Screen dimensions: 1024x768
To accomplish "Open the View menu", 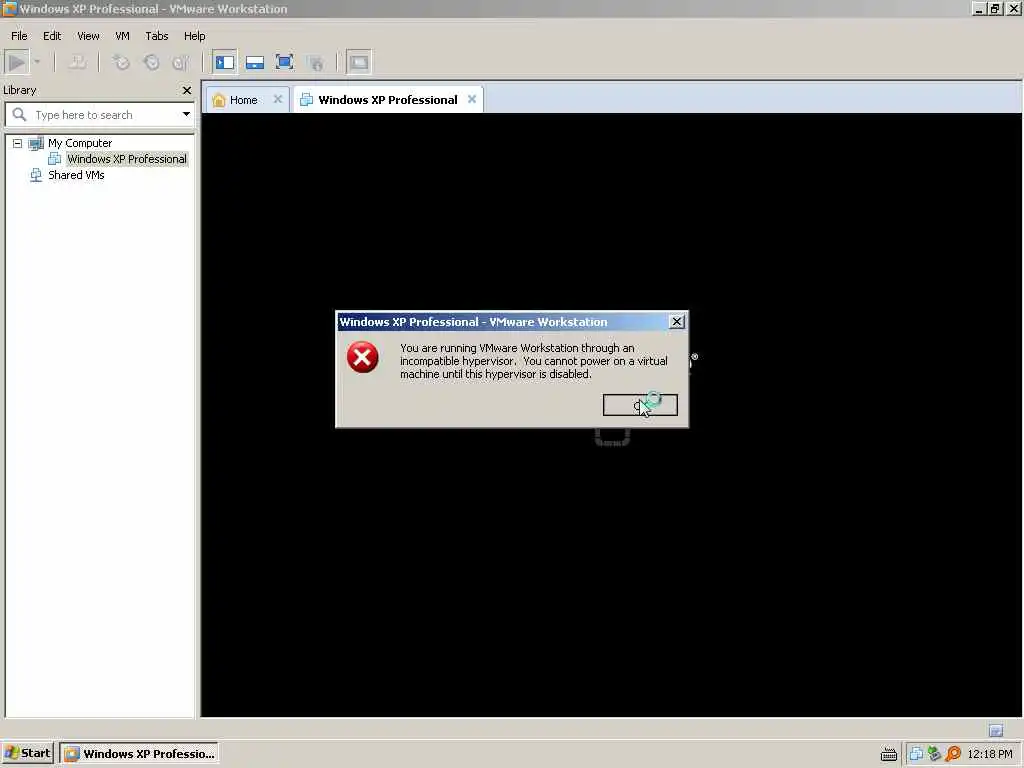I will point(88,36).
